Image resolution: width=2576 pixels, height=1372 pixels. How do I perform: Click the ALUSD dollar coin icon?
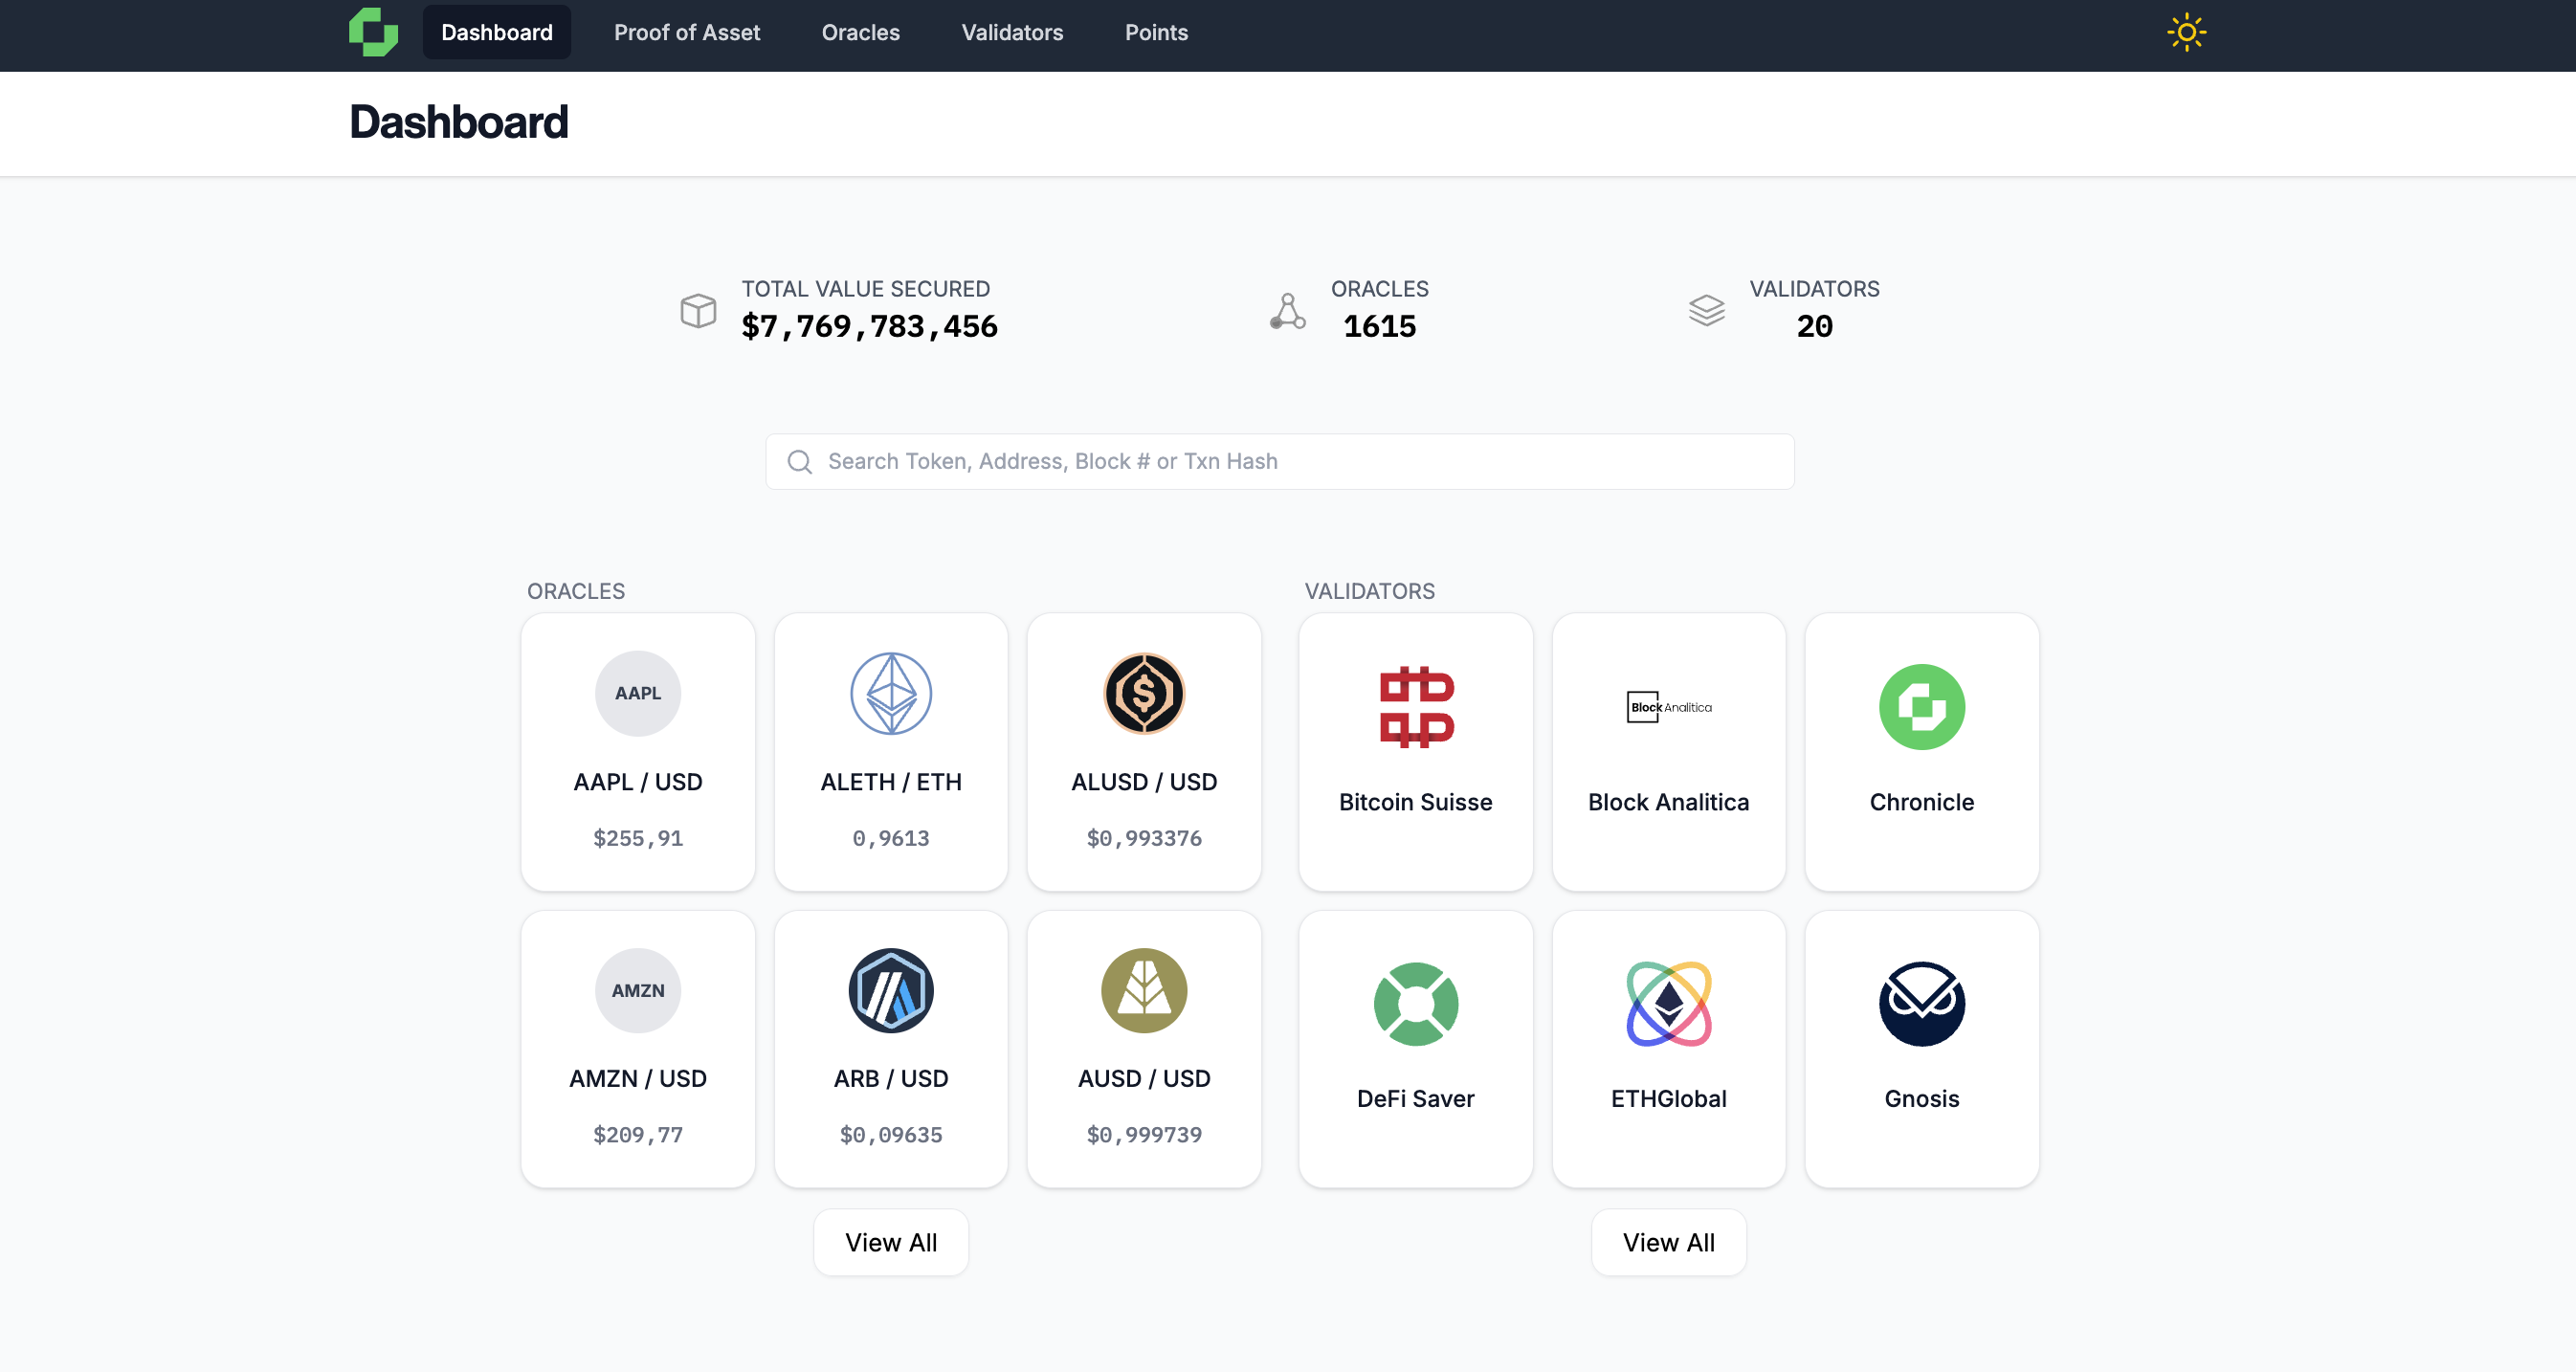[x=1143, y=693]
